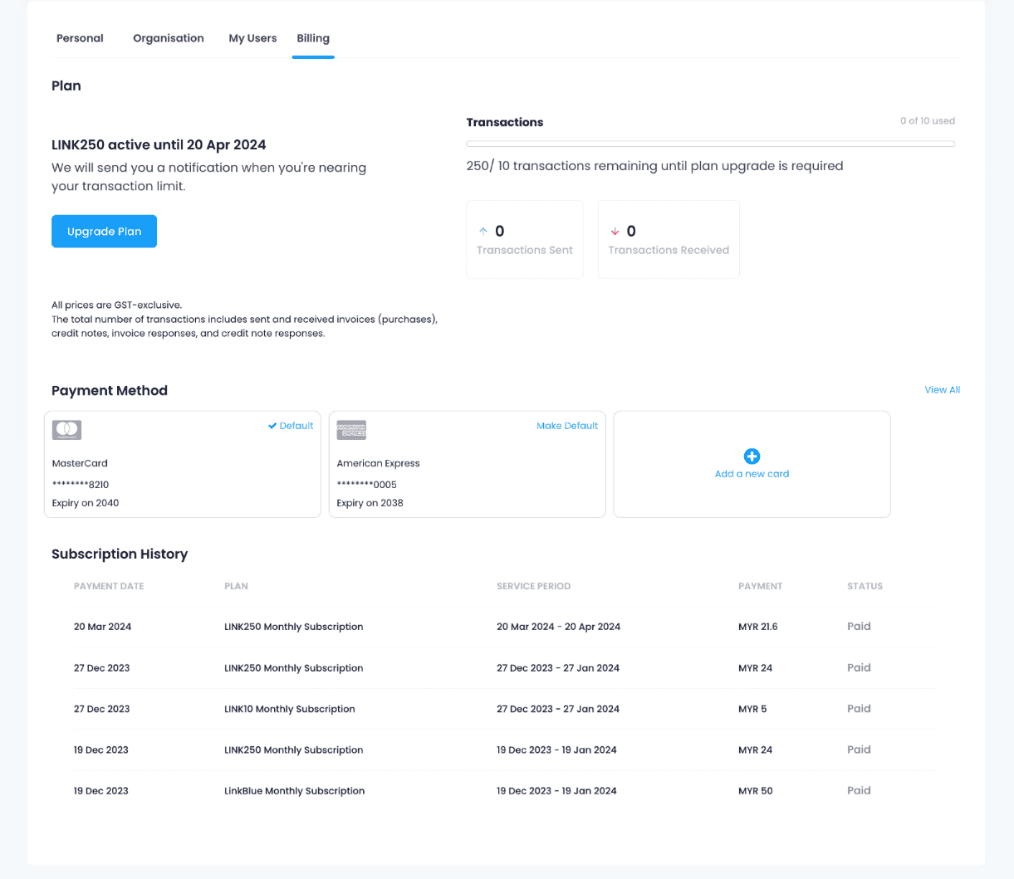Viewport: 1014px width, 879px height.
Task: Go to the My Users tab
Action: (x=252, y=38)
